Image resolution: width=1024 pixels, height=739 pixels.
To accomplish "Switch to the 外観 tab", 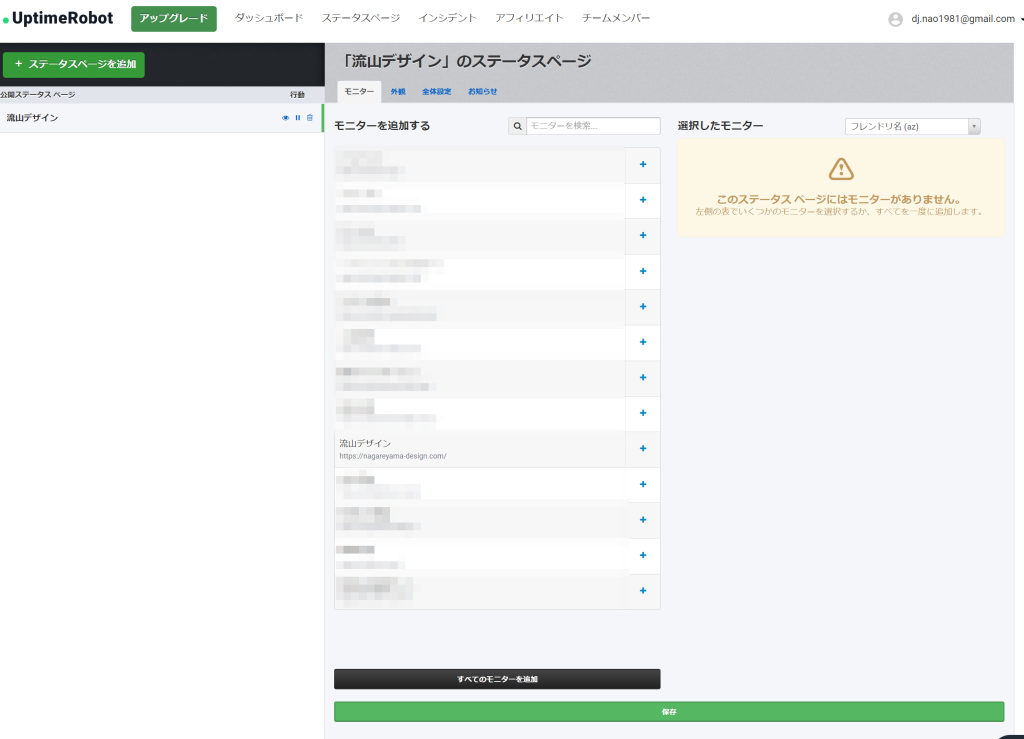I will tap(398, 92).
